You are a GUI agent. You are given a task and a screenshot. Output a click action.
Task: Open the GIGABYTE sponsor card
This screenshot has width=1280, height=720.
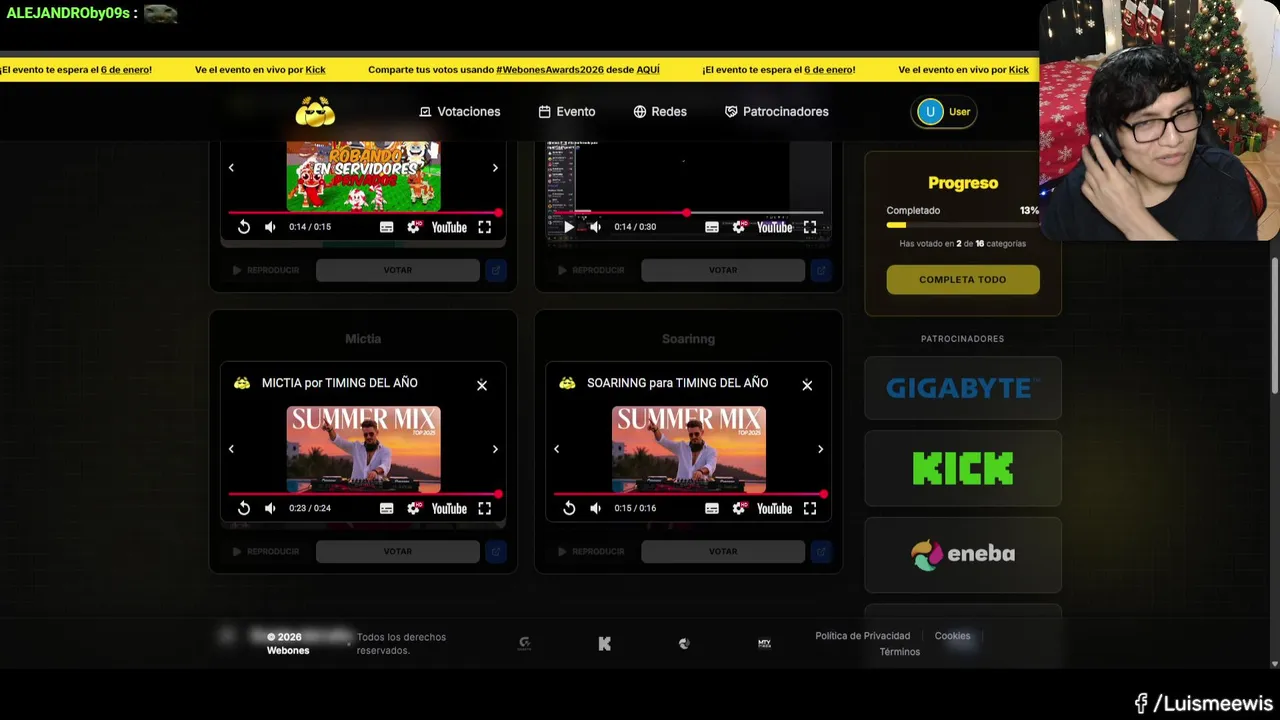963,388
